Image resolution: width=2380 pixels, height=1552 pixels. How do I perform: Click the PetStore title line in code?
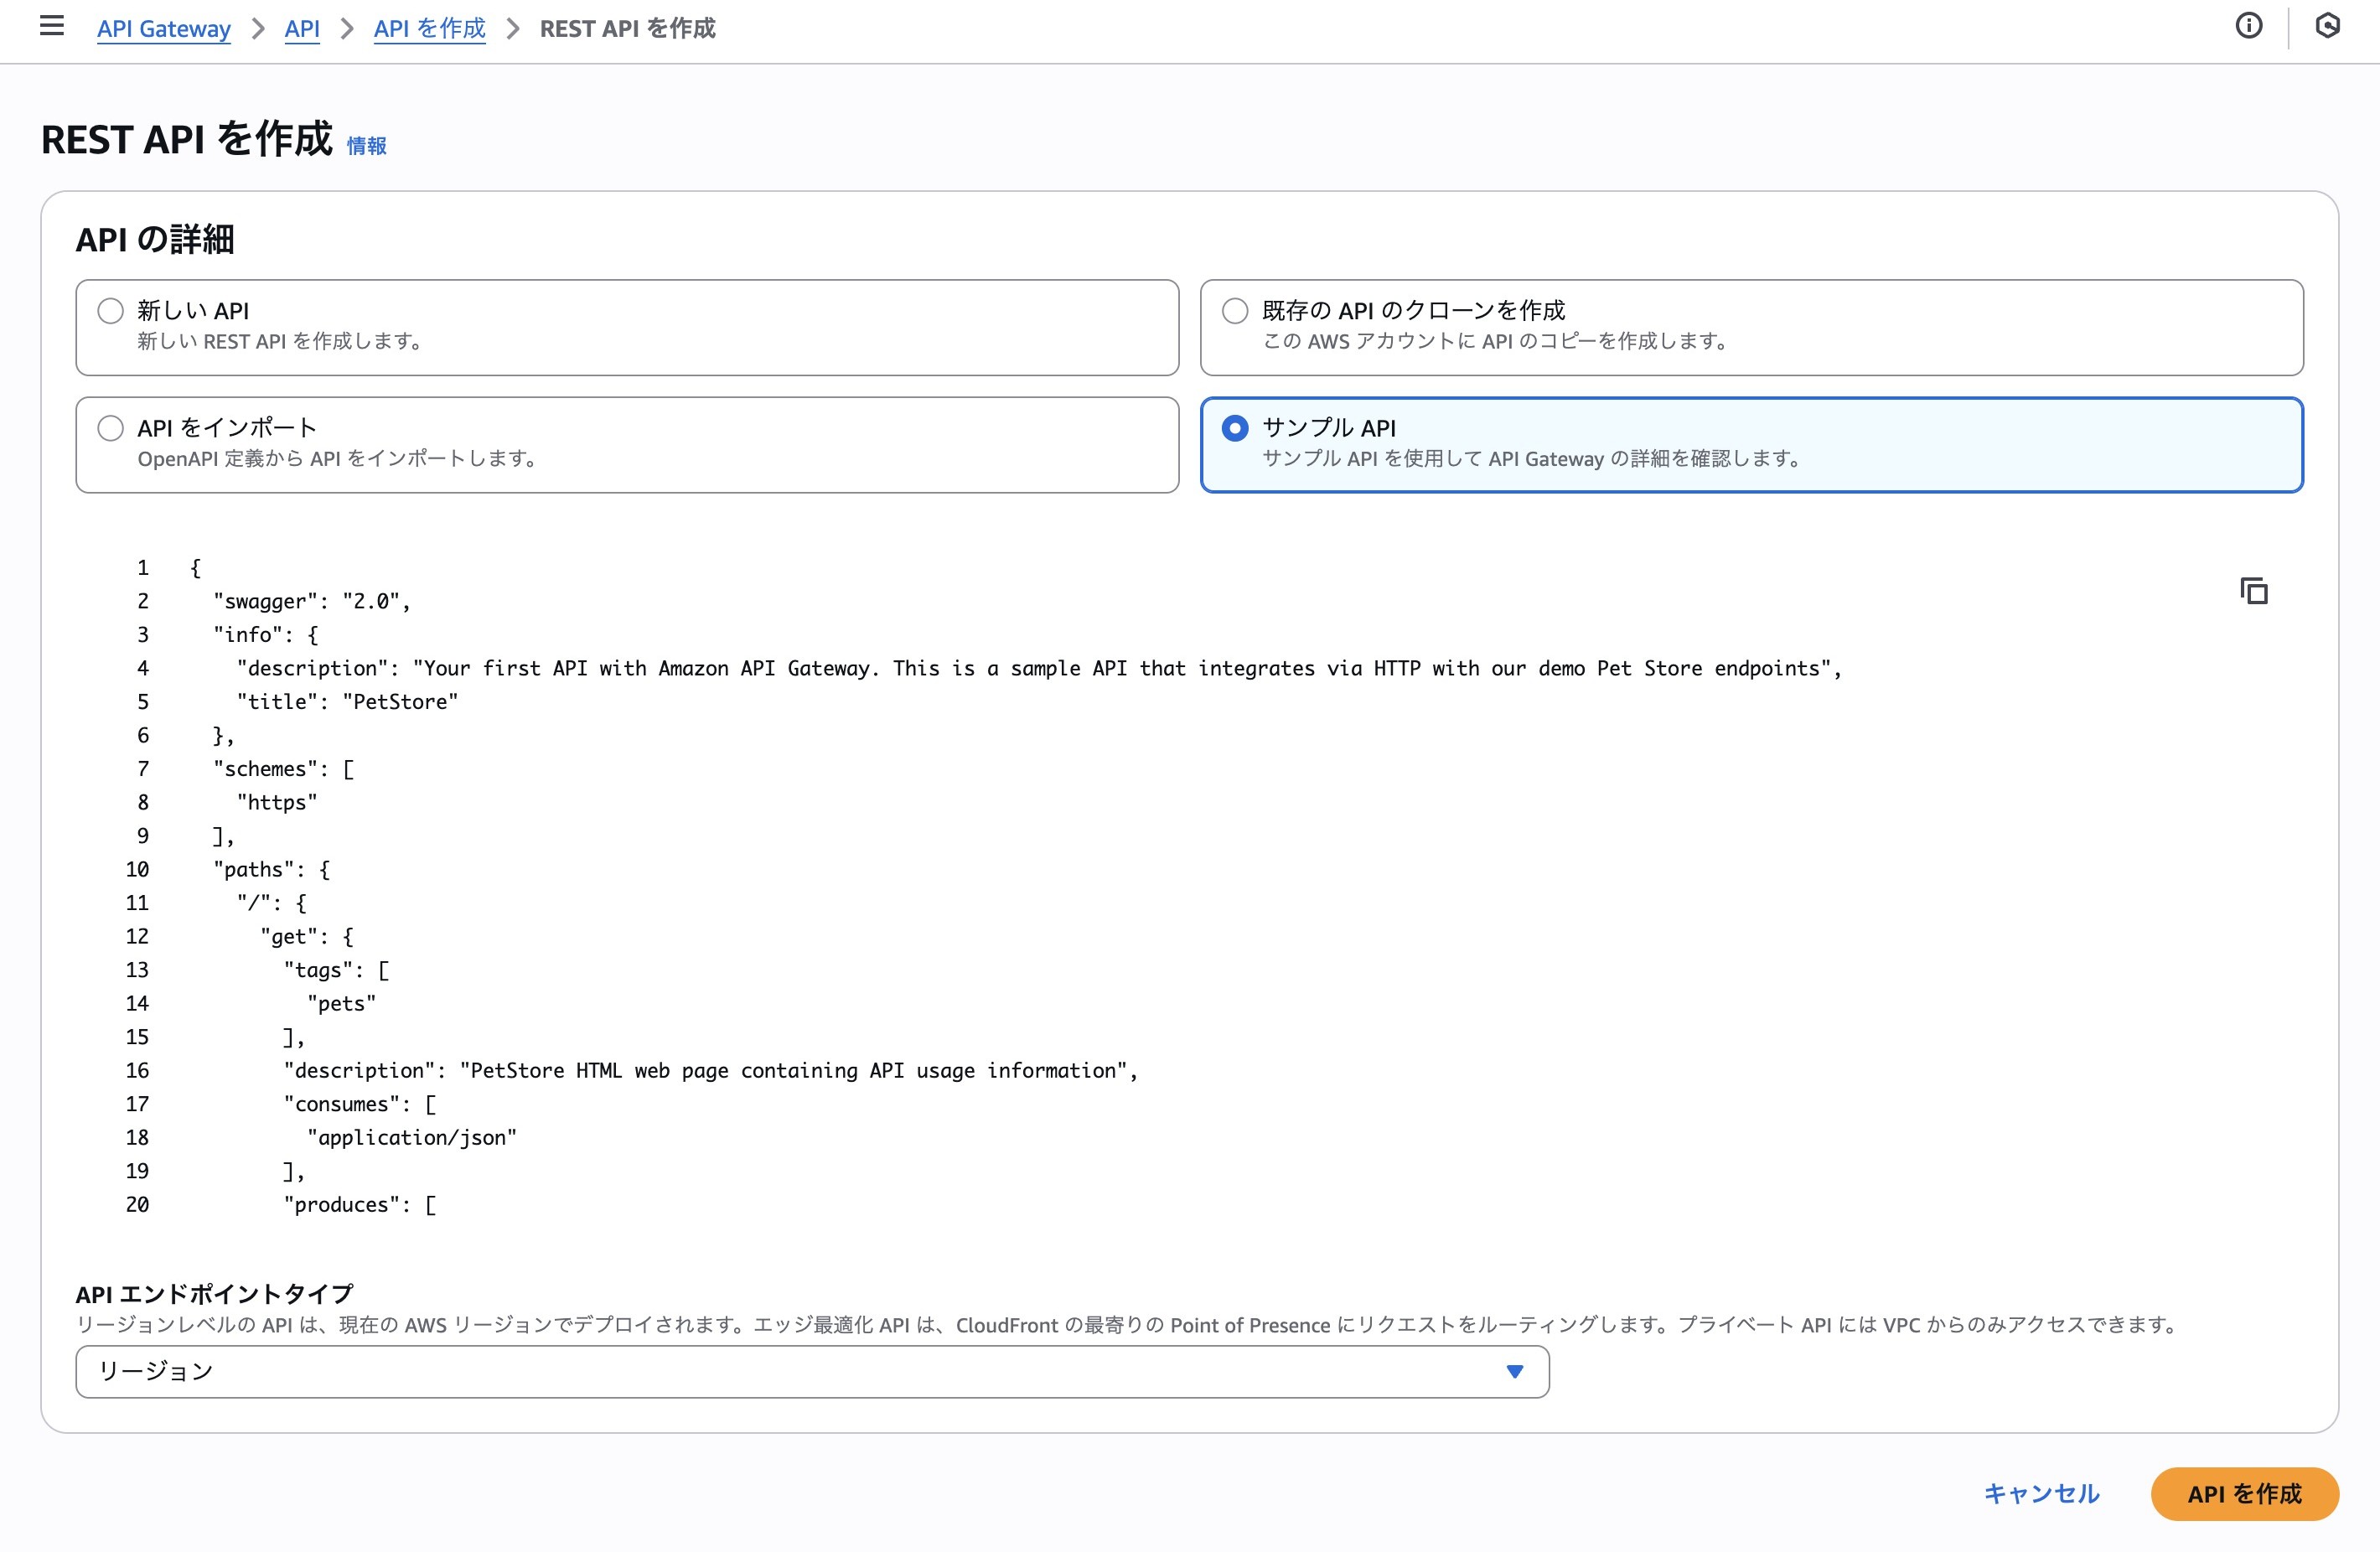[x=347, y=702]
